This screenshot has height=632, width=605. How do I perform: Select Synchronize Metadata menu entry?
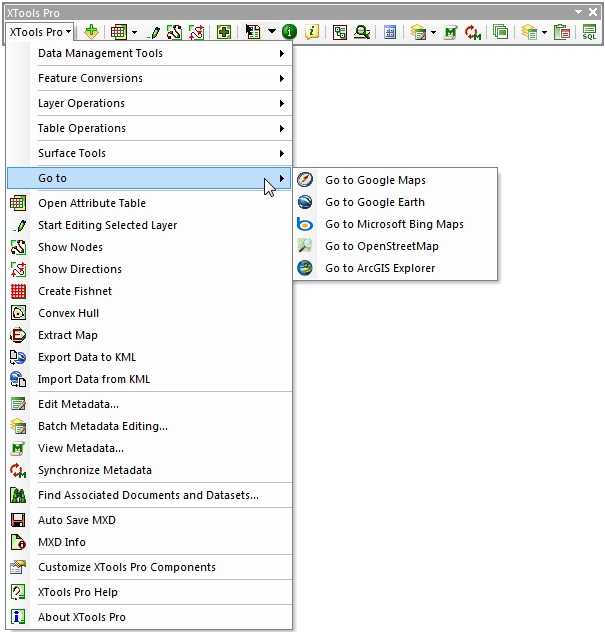(150, 470)
